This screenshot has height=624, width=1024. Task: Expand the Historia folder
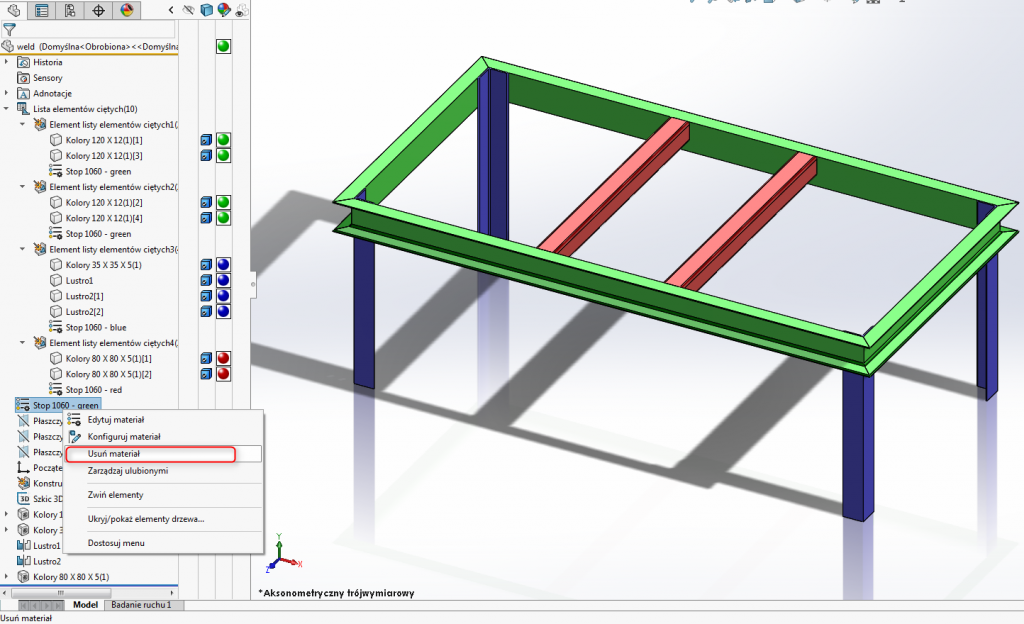[7, 62]
